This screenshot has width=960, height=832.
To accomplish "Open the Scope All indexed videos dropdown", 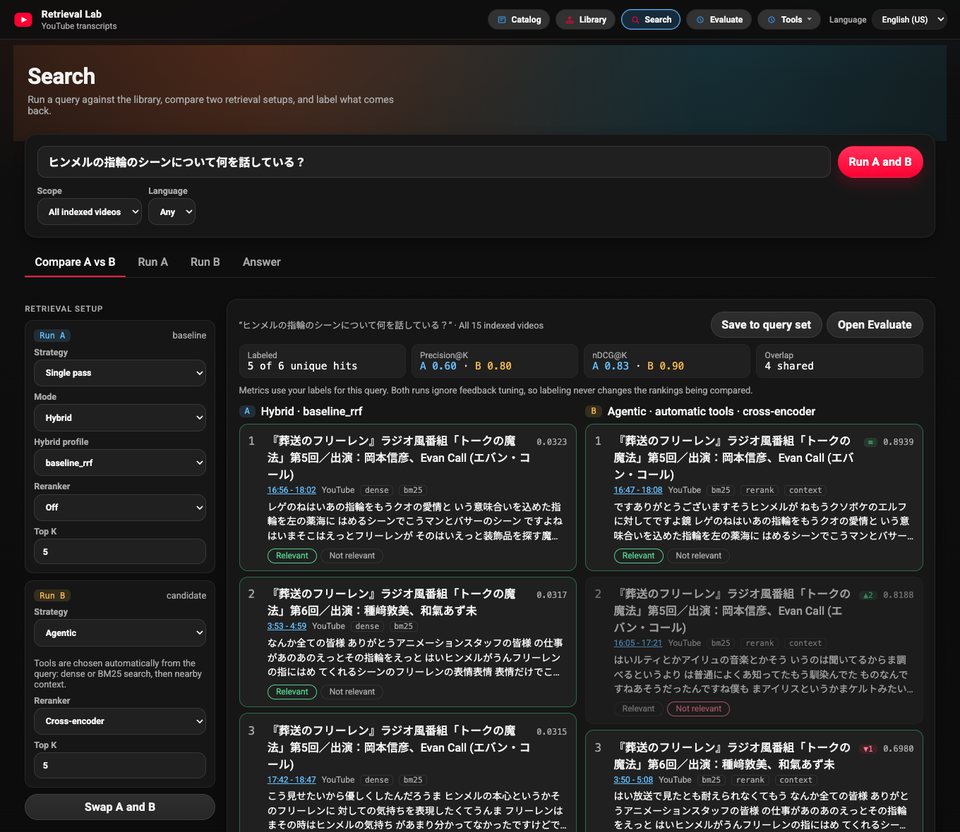I will click(x=89, y=212).
